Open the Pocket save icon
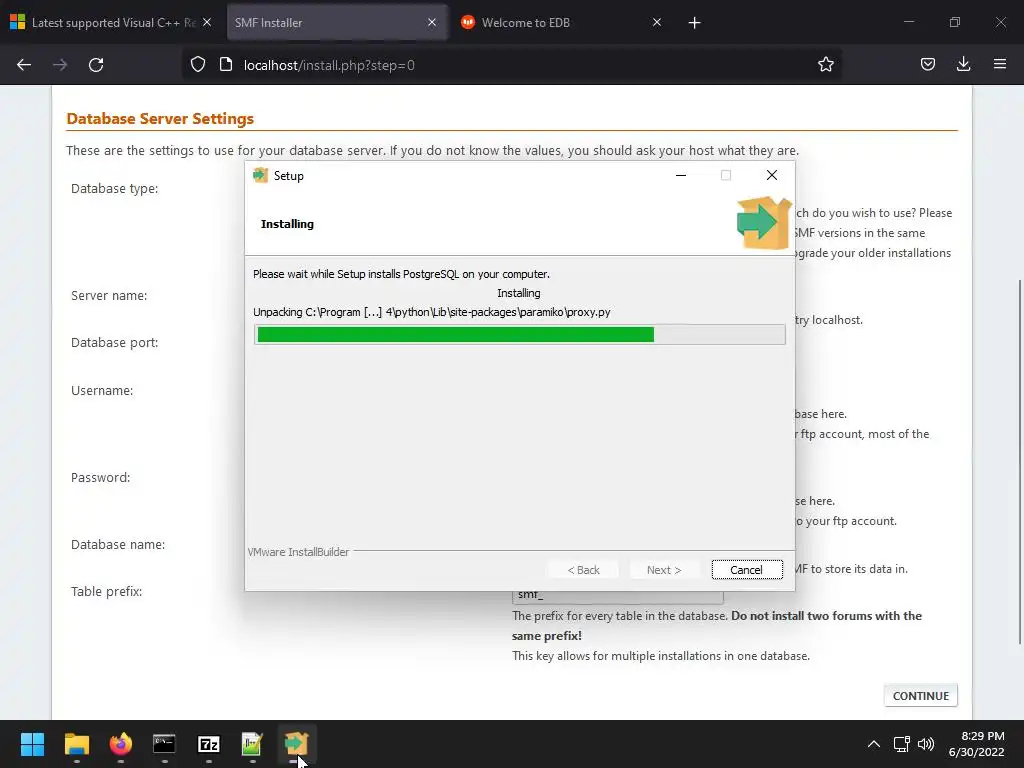The height and width of the screenshot is (768, 1024). (927, 65)
